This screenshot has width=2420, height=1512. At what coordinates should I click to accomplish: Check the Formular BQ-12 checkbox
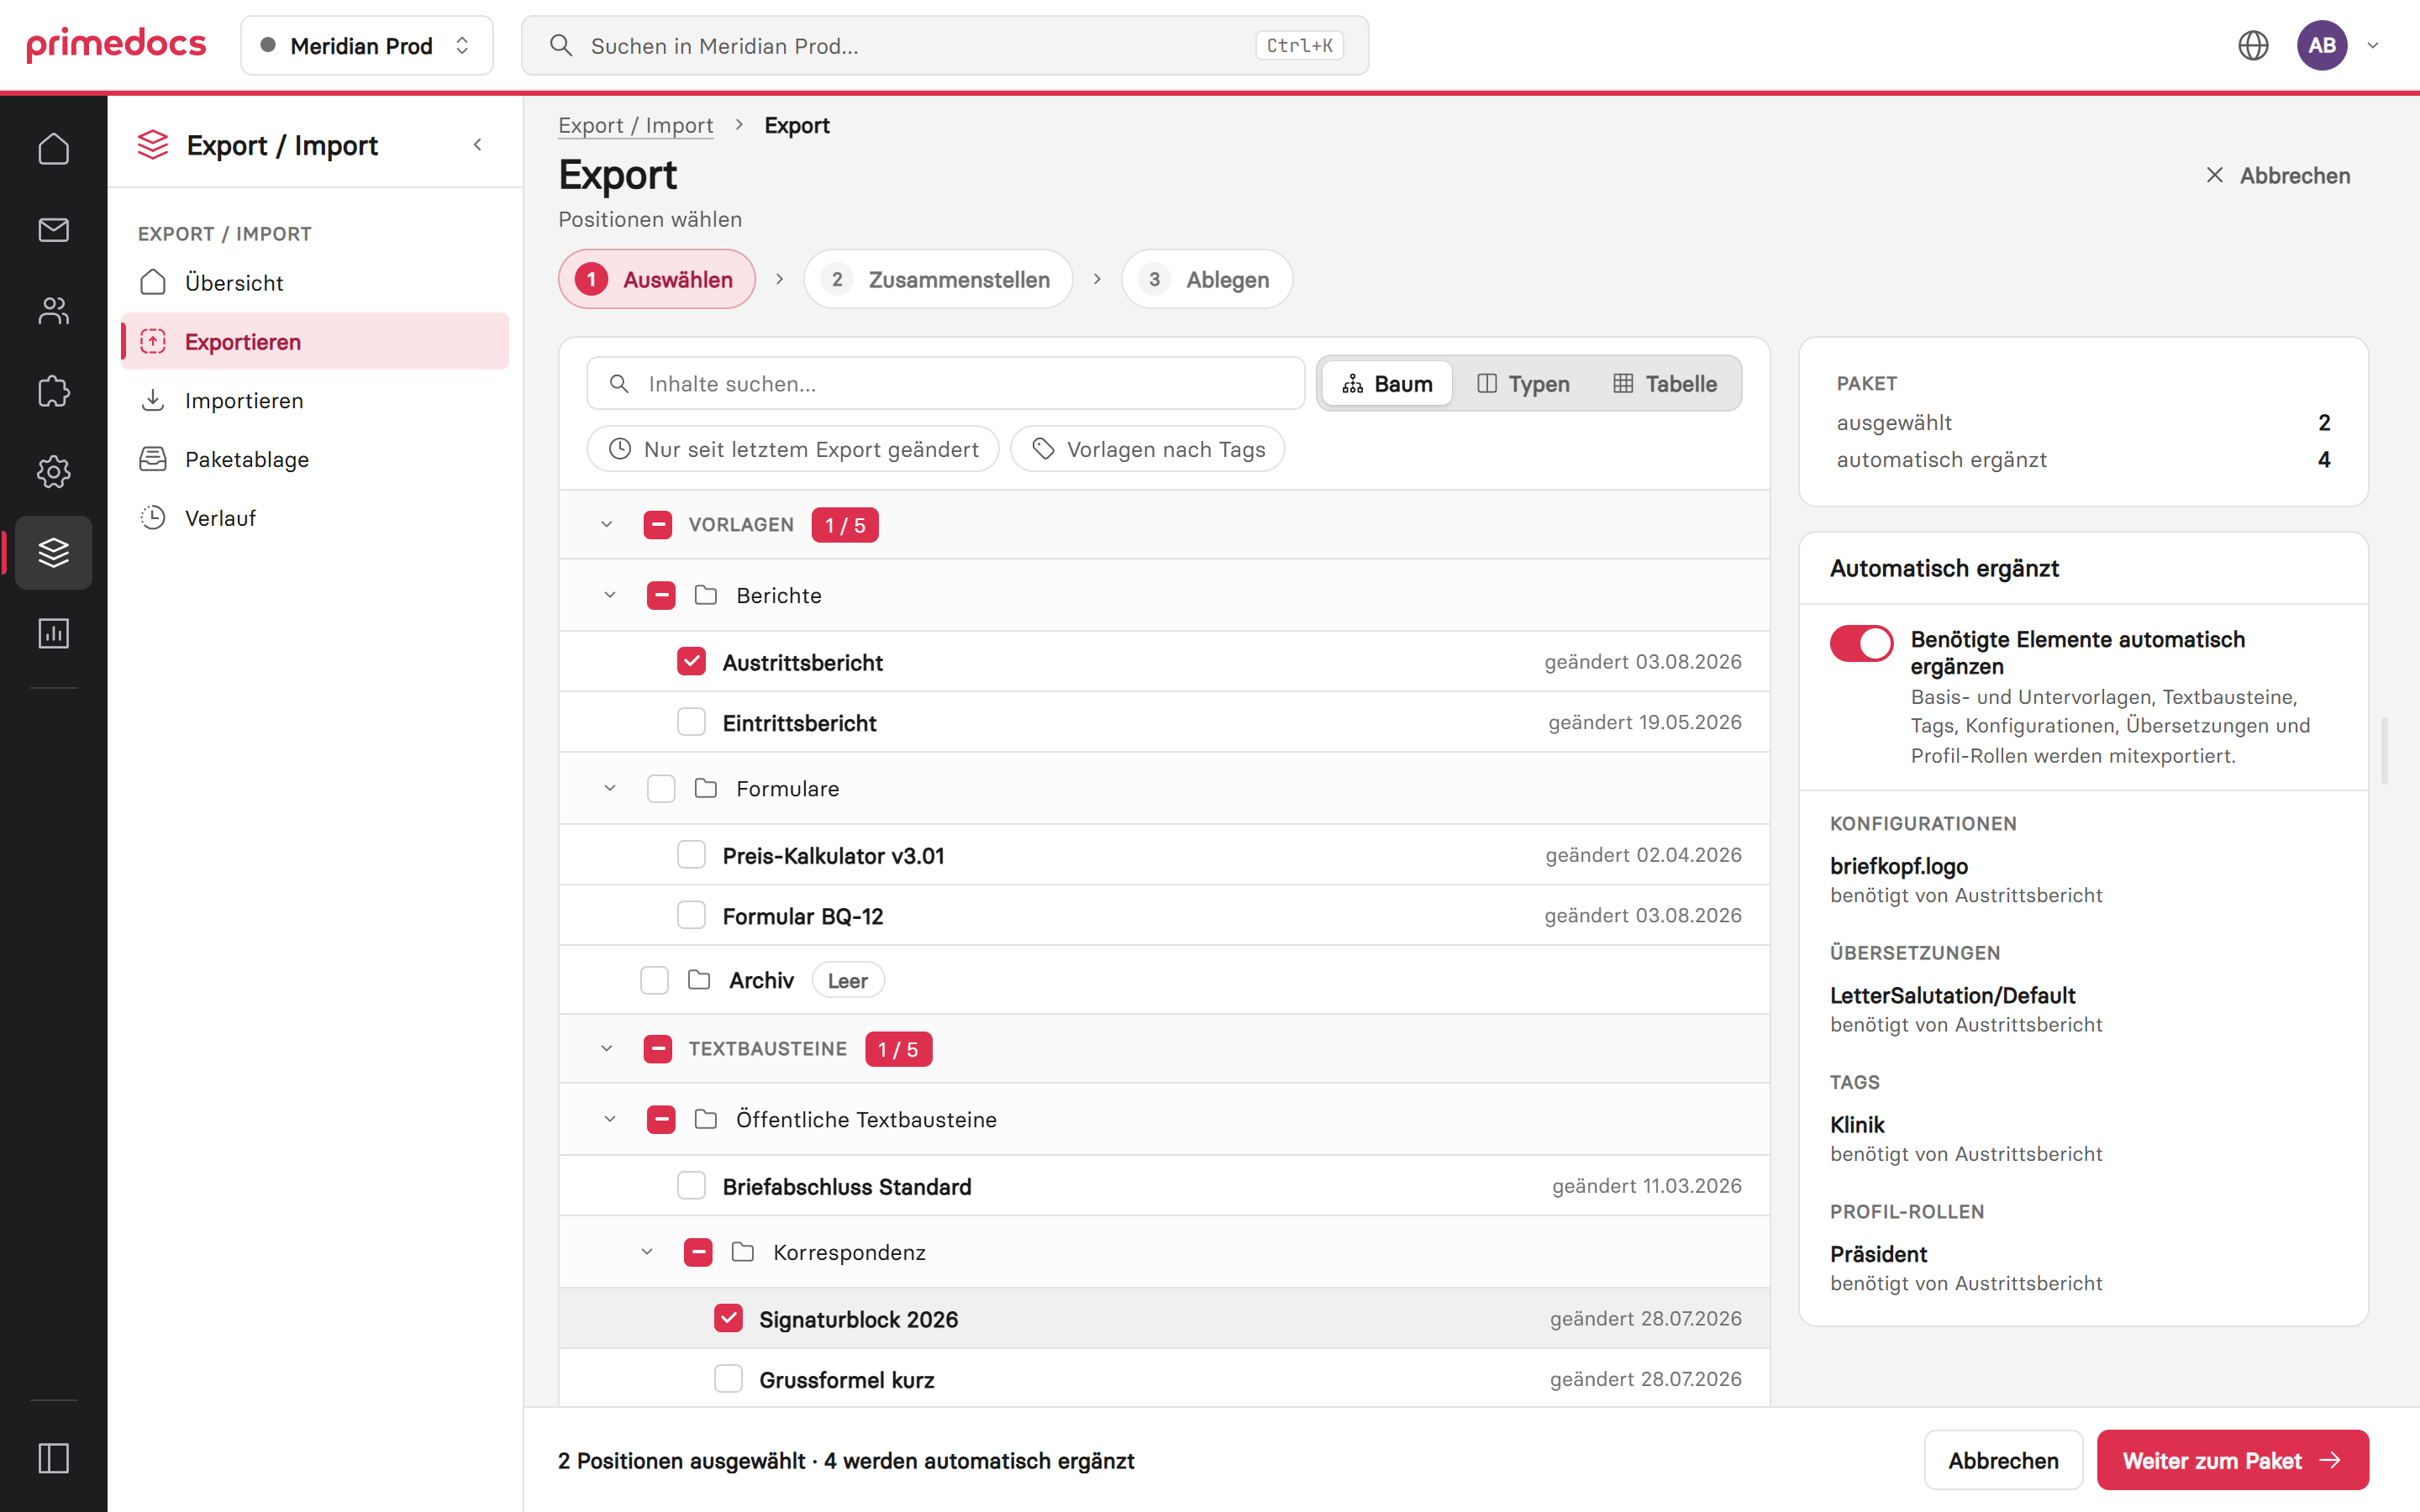[x=691, y=915]
